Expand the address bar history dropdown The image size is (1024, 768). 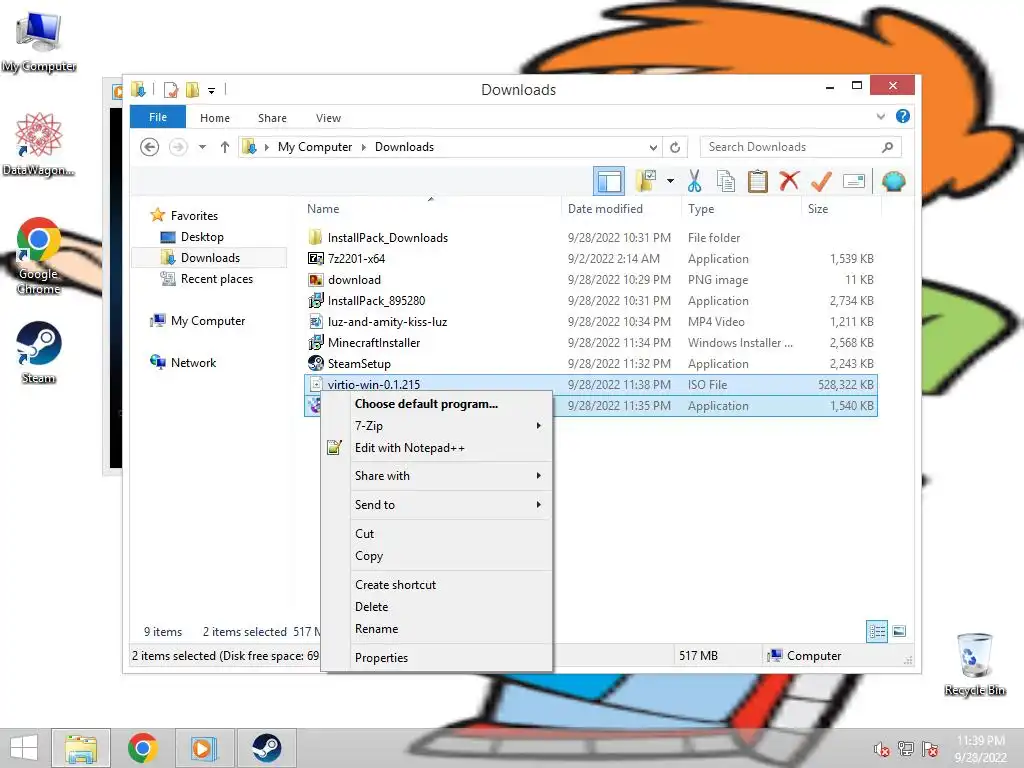(x=653, y=147)
